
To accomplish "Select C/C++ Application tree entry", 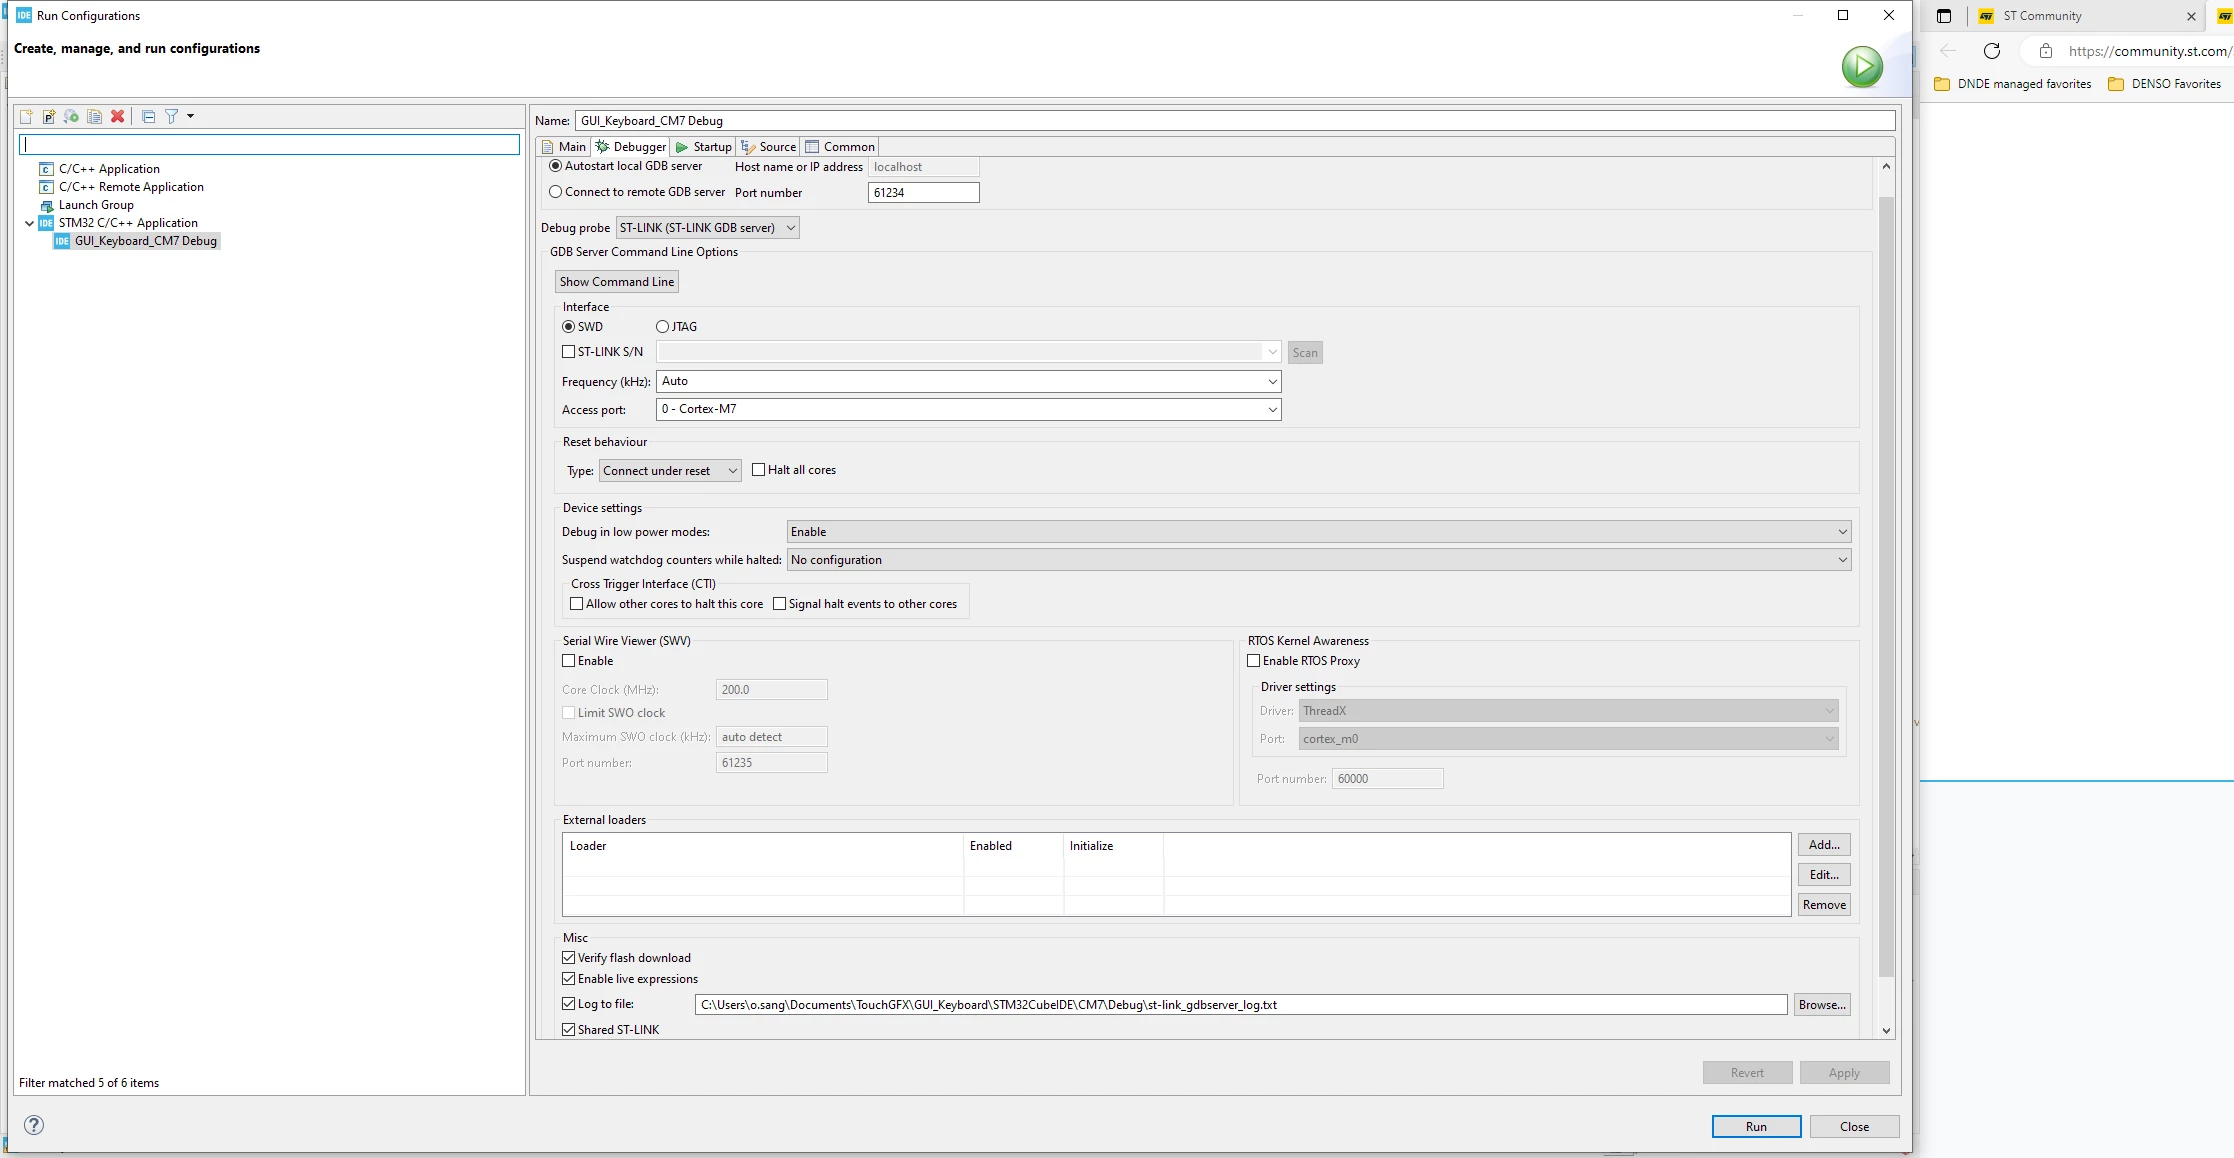I will 109,169.
